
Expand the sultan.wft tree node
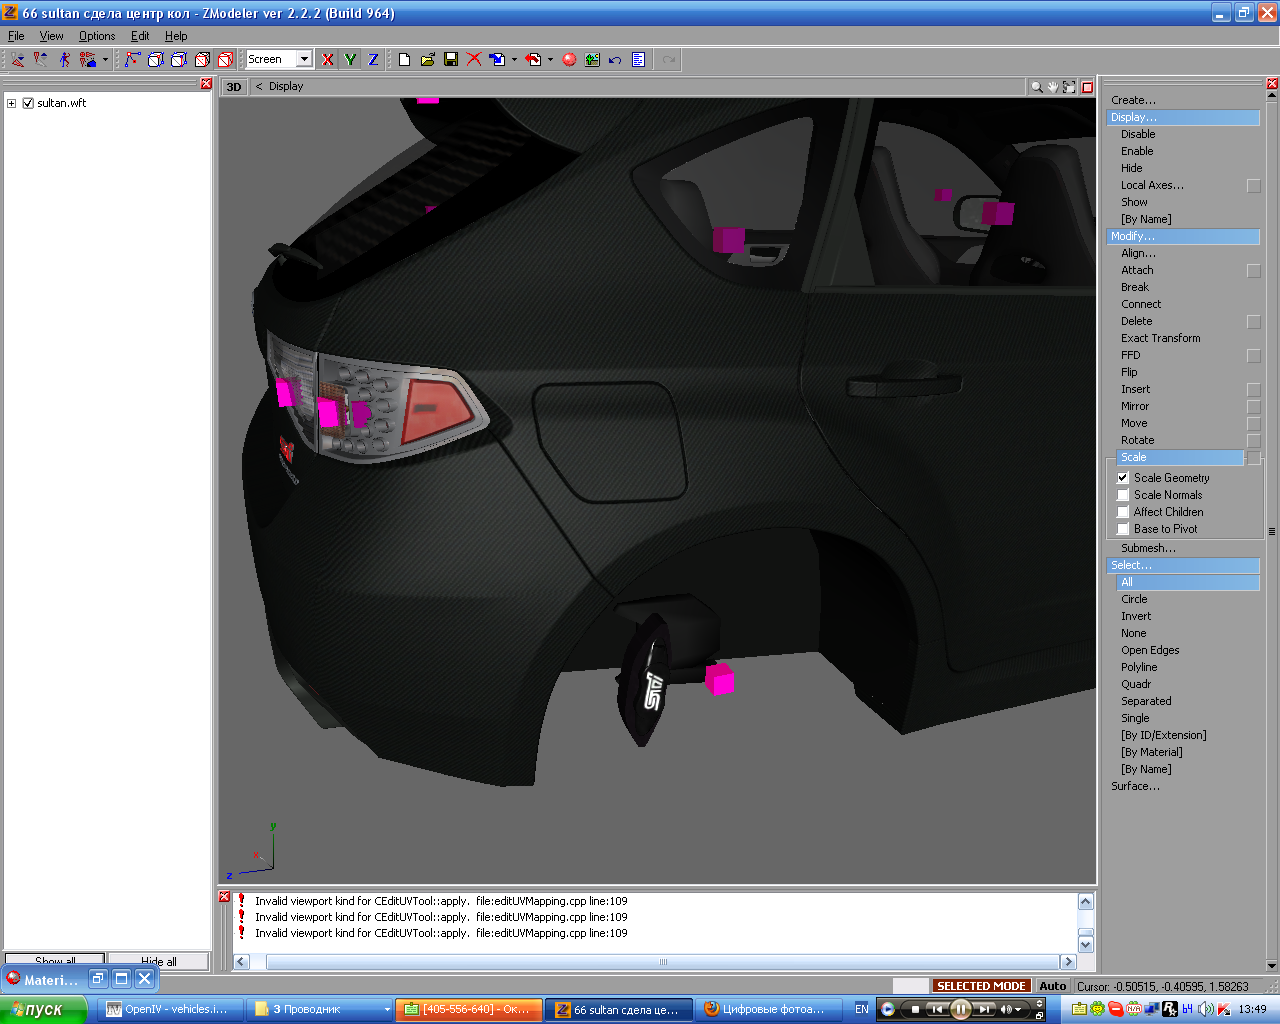point(12,103)
